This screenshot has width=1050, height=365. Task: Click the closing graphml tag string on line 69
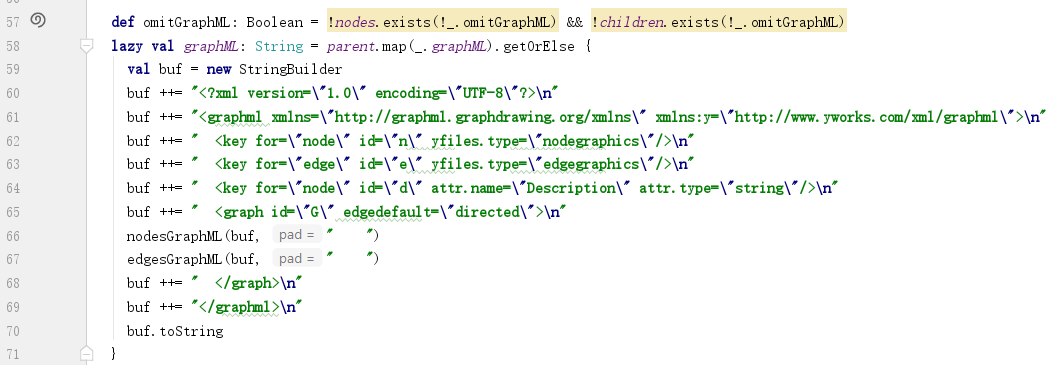click(246, 307)
